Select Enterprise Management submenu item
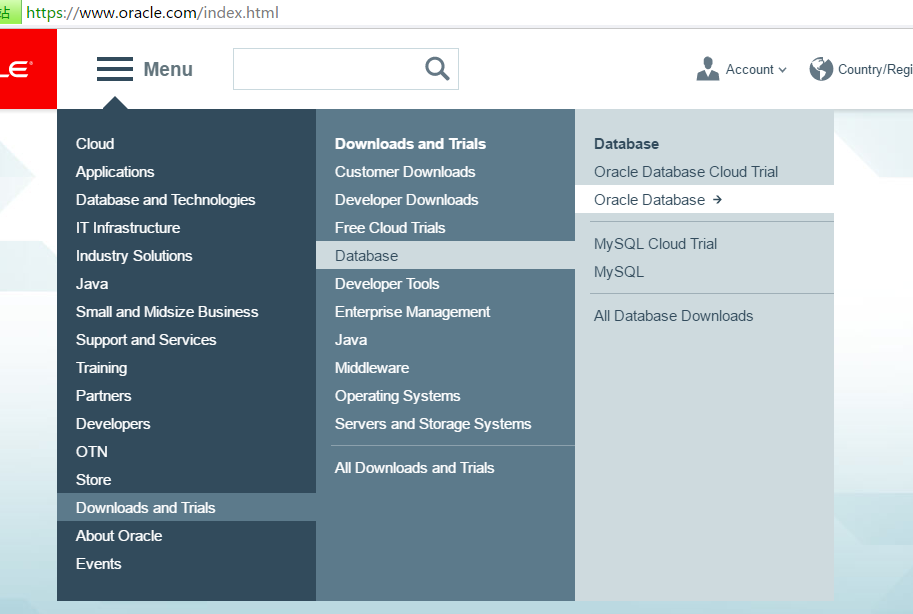The width and height of the screenshot is (913, 614). coord(412,312)
